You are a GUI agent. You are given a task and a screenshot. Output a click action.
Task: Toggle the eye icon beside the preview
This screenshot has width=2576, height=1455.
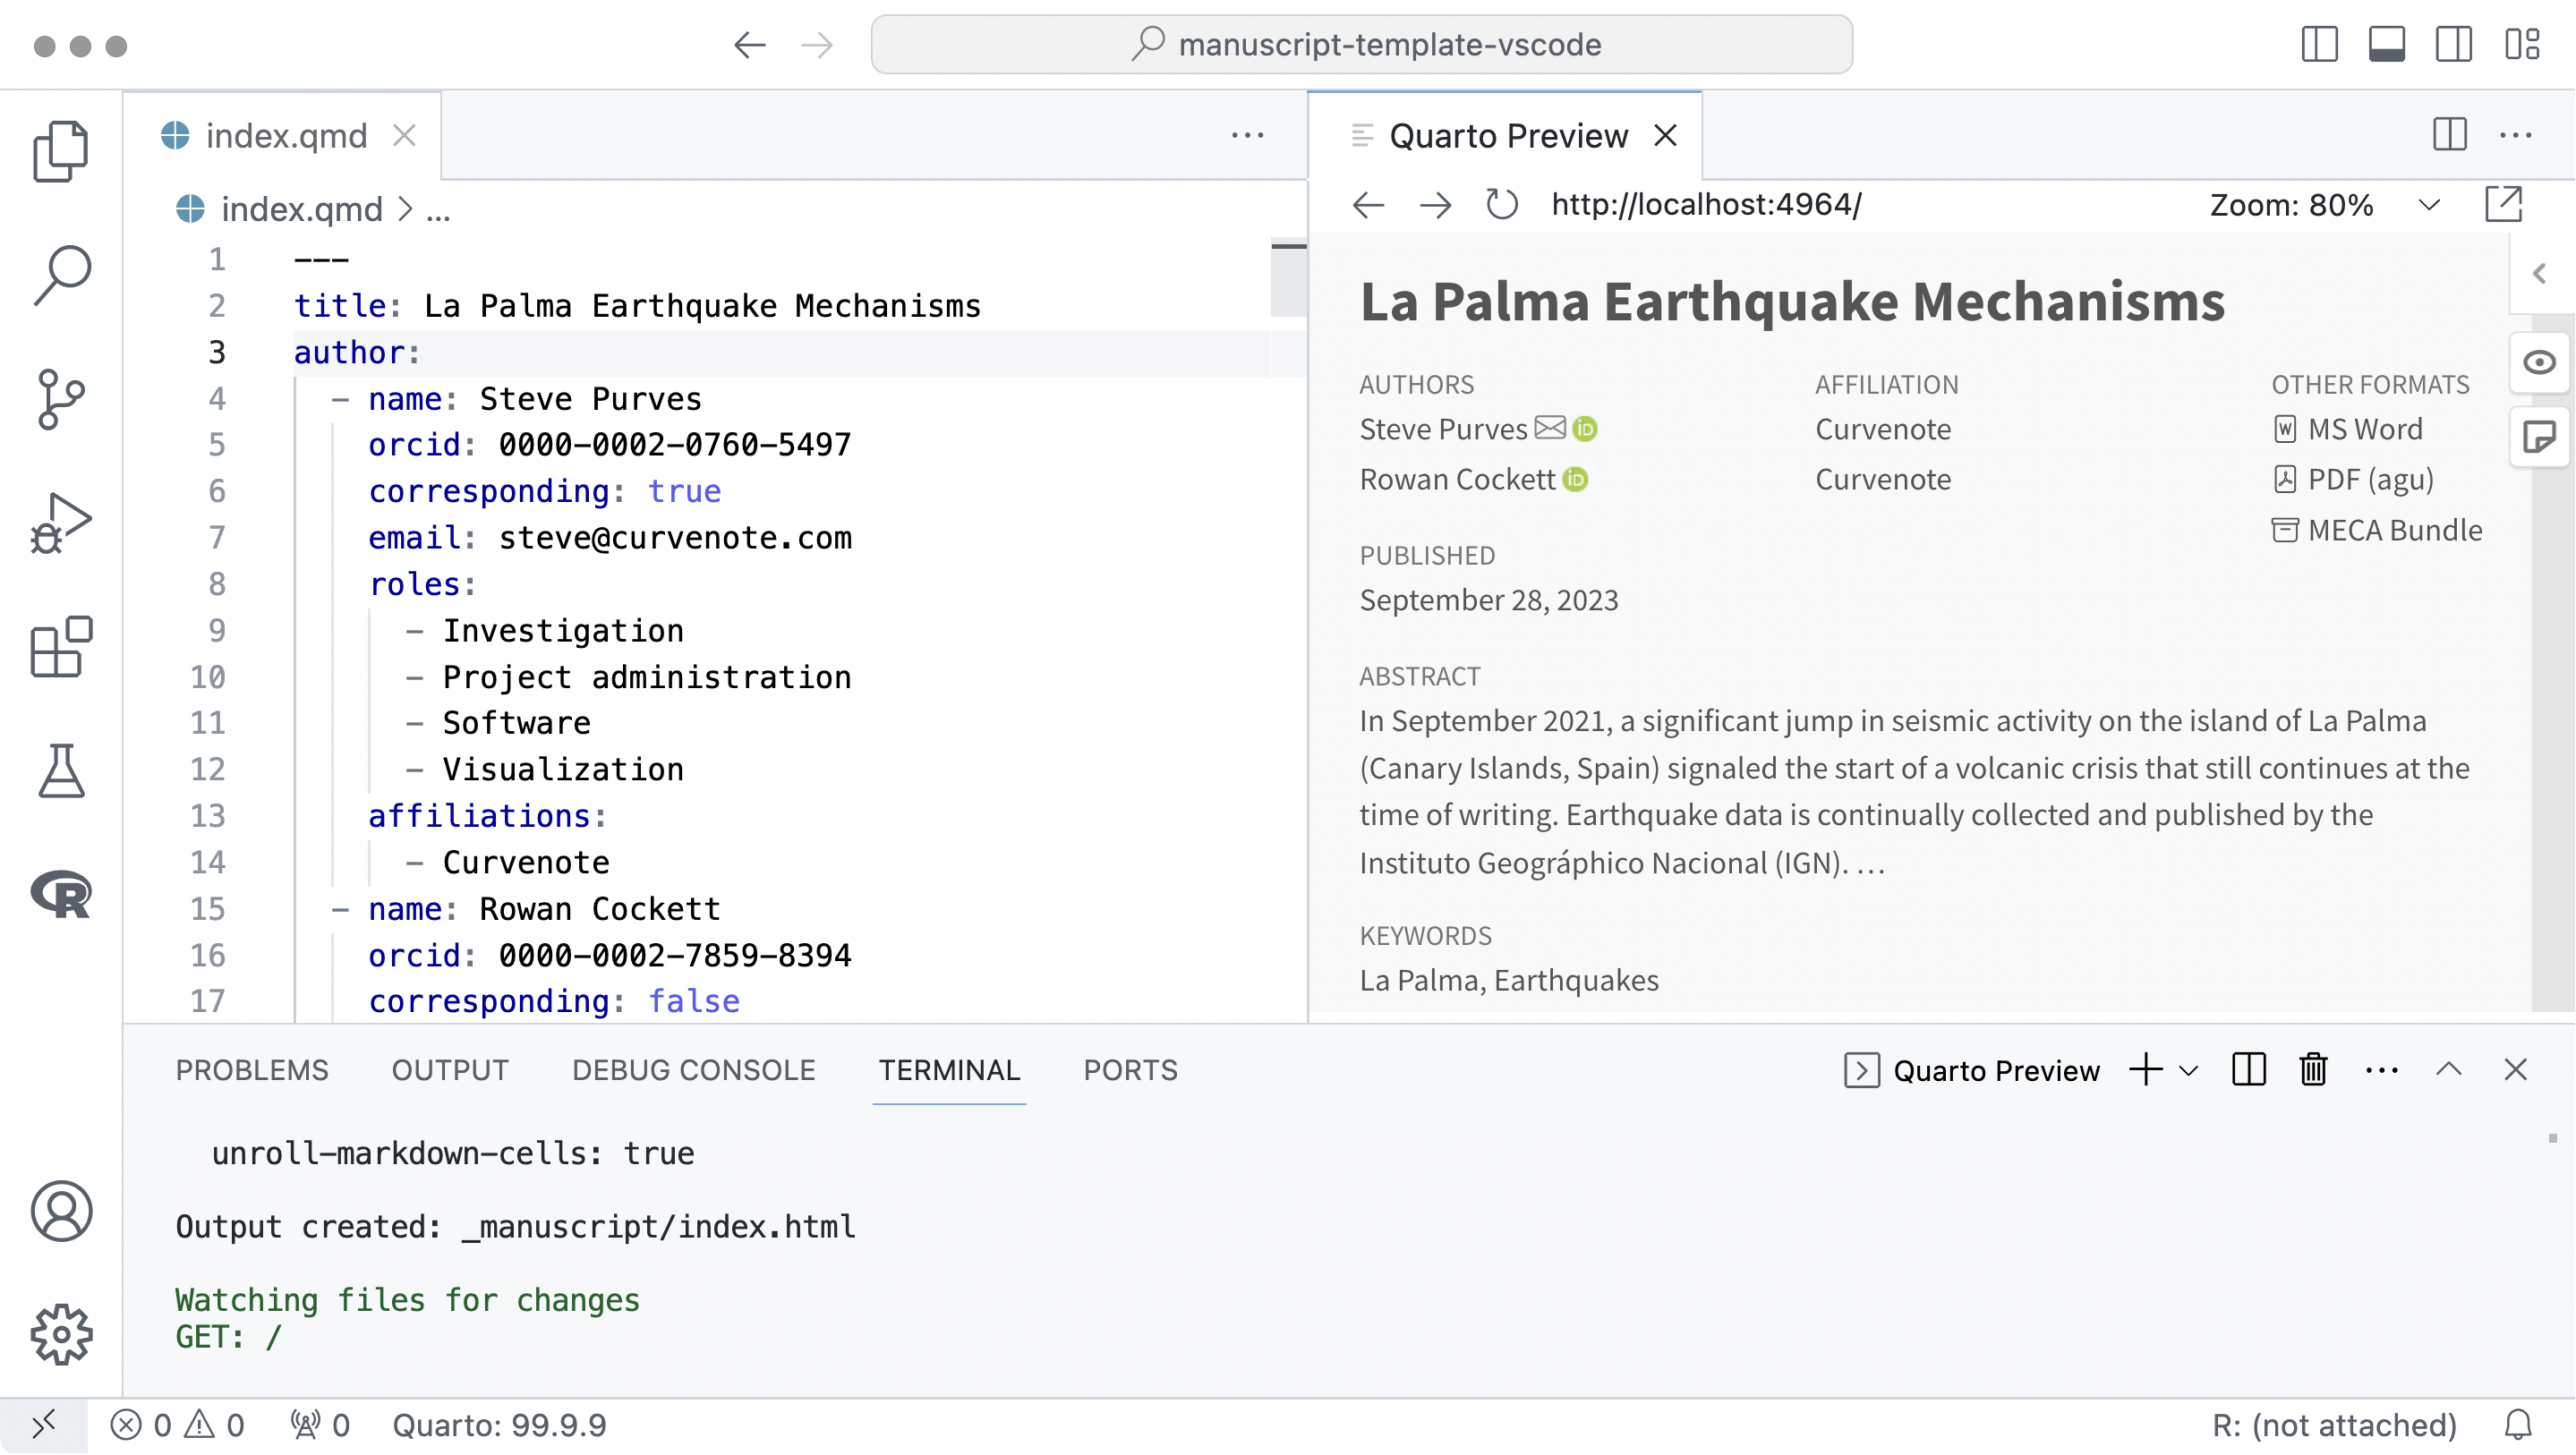[2540, 363]
